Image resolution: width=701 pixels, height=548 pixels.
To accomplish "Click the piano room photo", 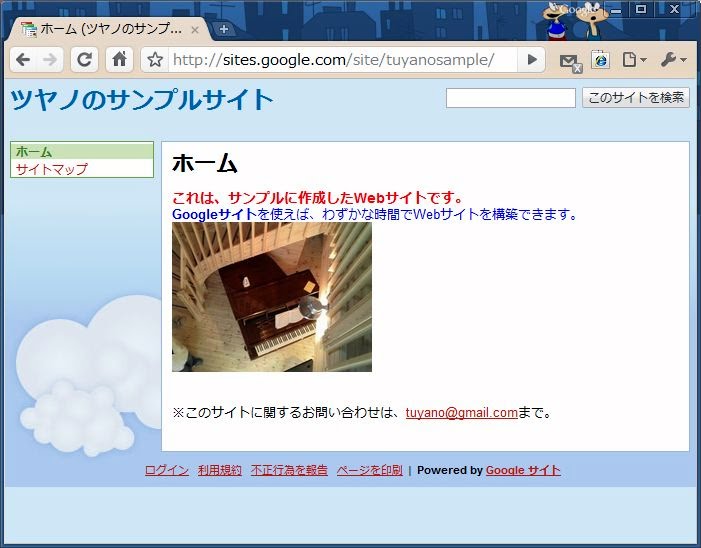I will coord(272,297).
